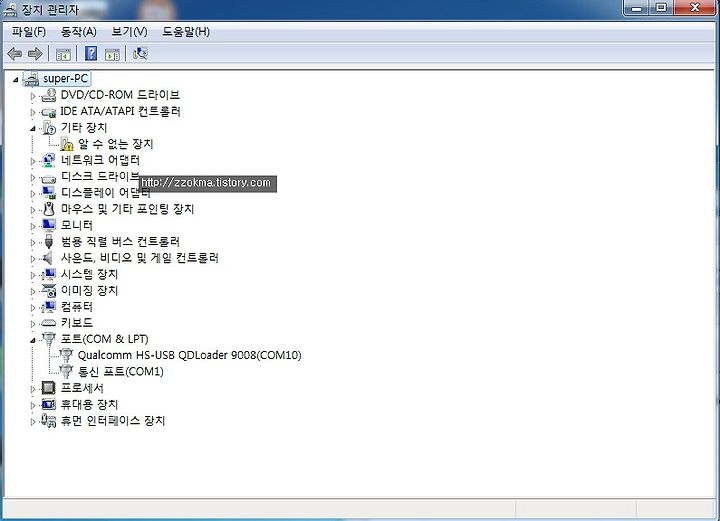Expand the 네트워크 어댑터 arrow
The height and width of the screenshot is (521, 720).
coord(33,161)
